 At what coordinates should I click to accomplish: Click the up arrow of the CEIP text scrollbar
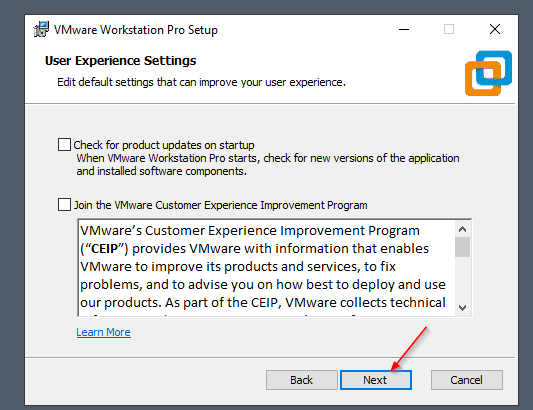coord(462,229)
